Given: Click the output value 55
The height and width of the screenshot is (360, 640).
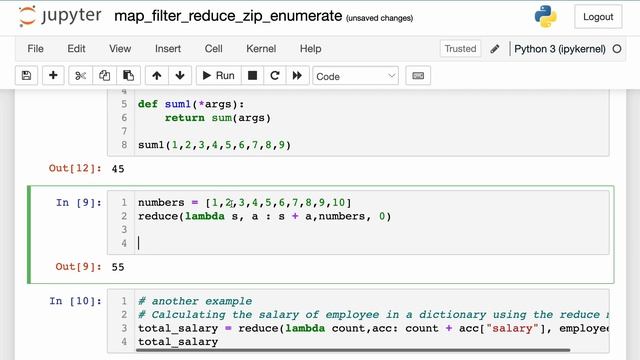Looking at the screenshot, I should tap(118, 267).
